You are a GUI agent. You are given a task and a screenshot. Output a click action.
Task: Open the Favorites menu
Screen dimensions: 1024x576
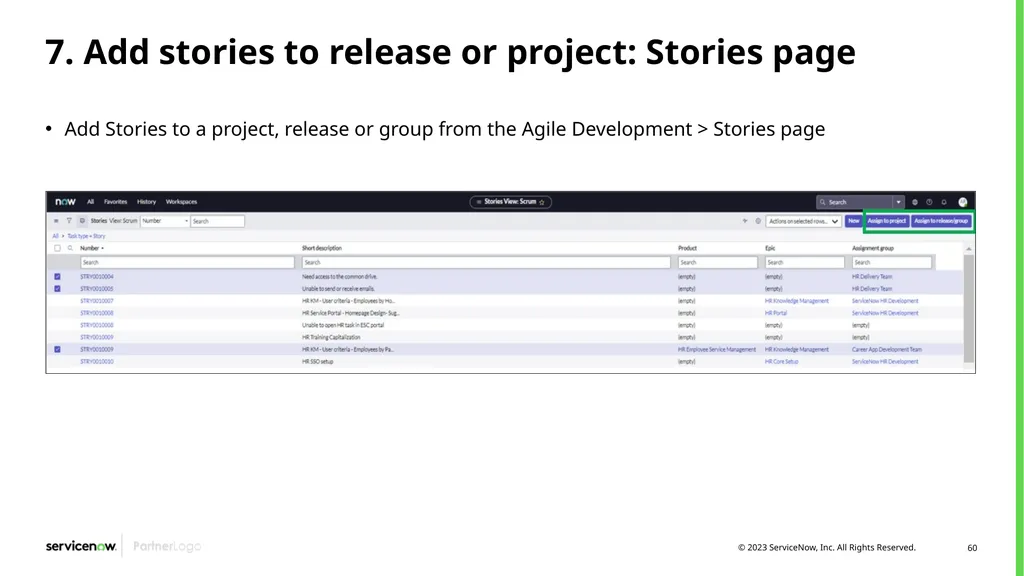(x=116, y=202)
